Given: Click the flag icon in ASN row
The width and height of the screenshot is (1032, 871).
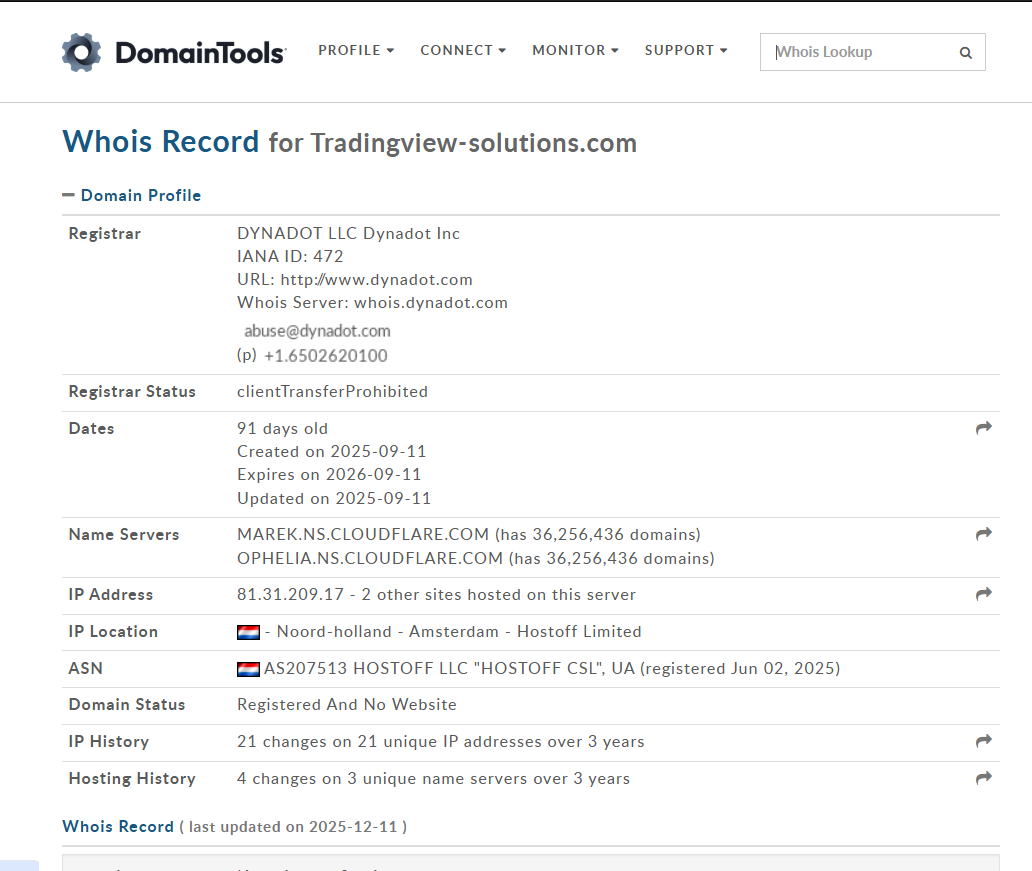Looking at the screenshot, I should 248,669.
